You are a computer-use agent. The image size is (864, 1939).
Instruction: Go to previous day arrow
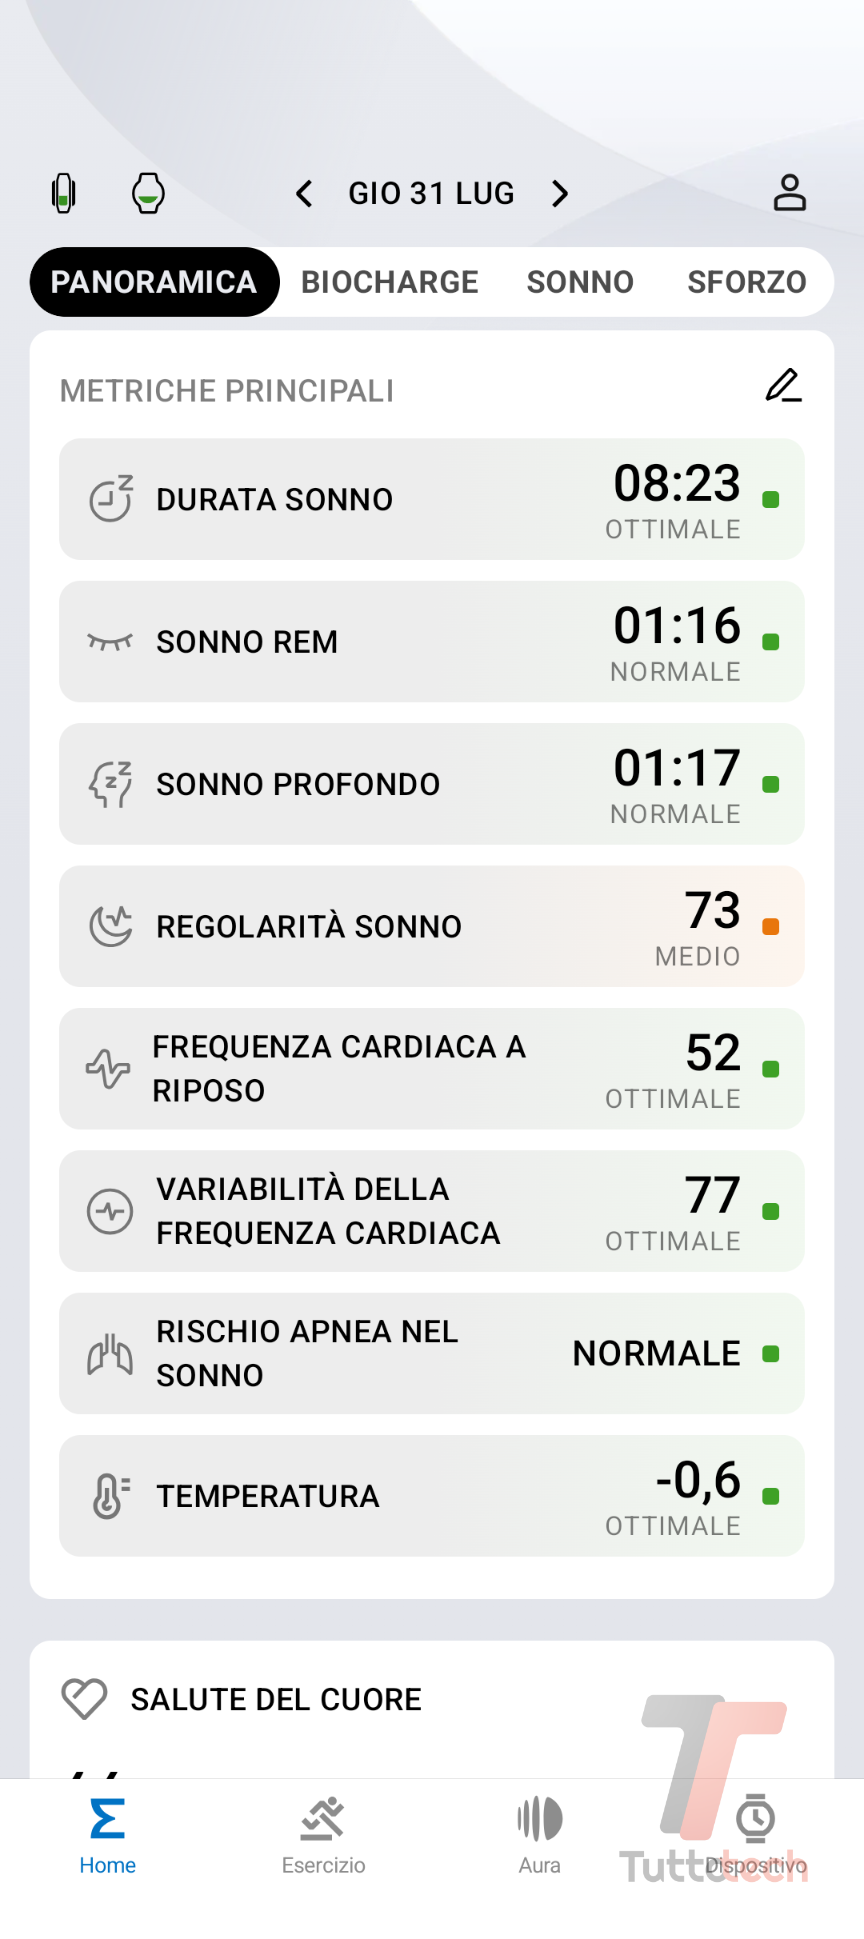coord(305,193)
